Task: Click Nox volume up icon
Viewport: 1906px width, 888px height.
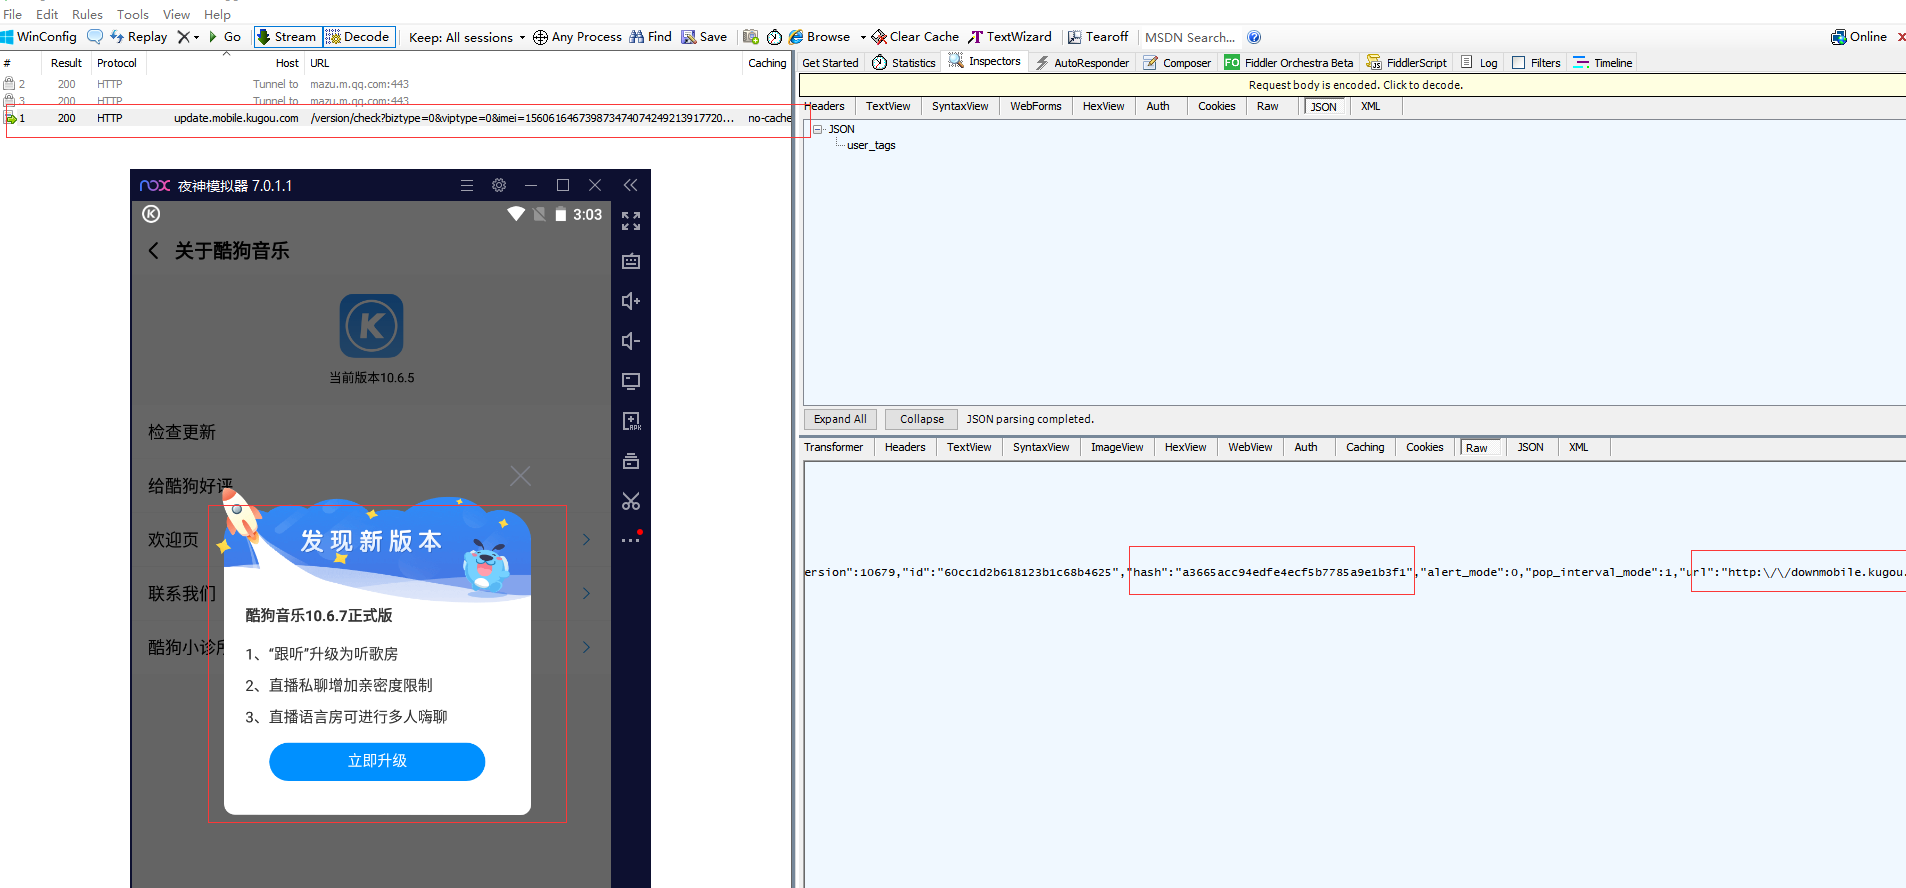Action: [631, 301]
